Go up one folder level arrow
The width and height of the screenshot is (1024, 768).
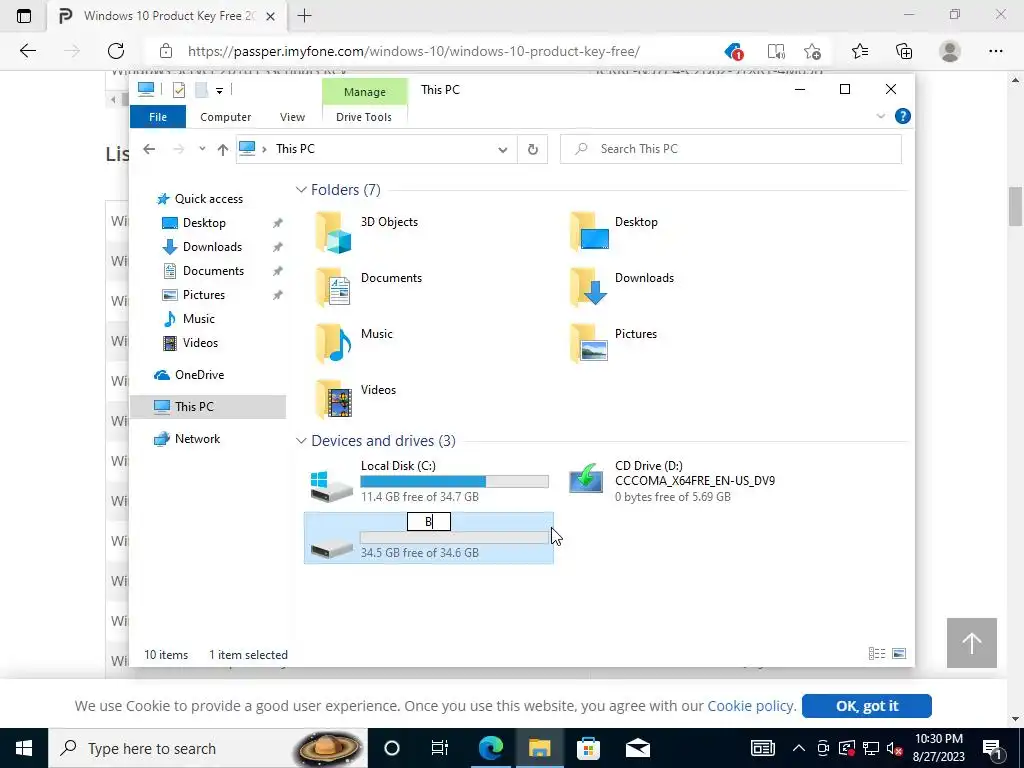[223, 150]
